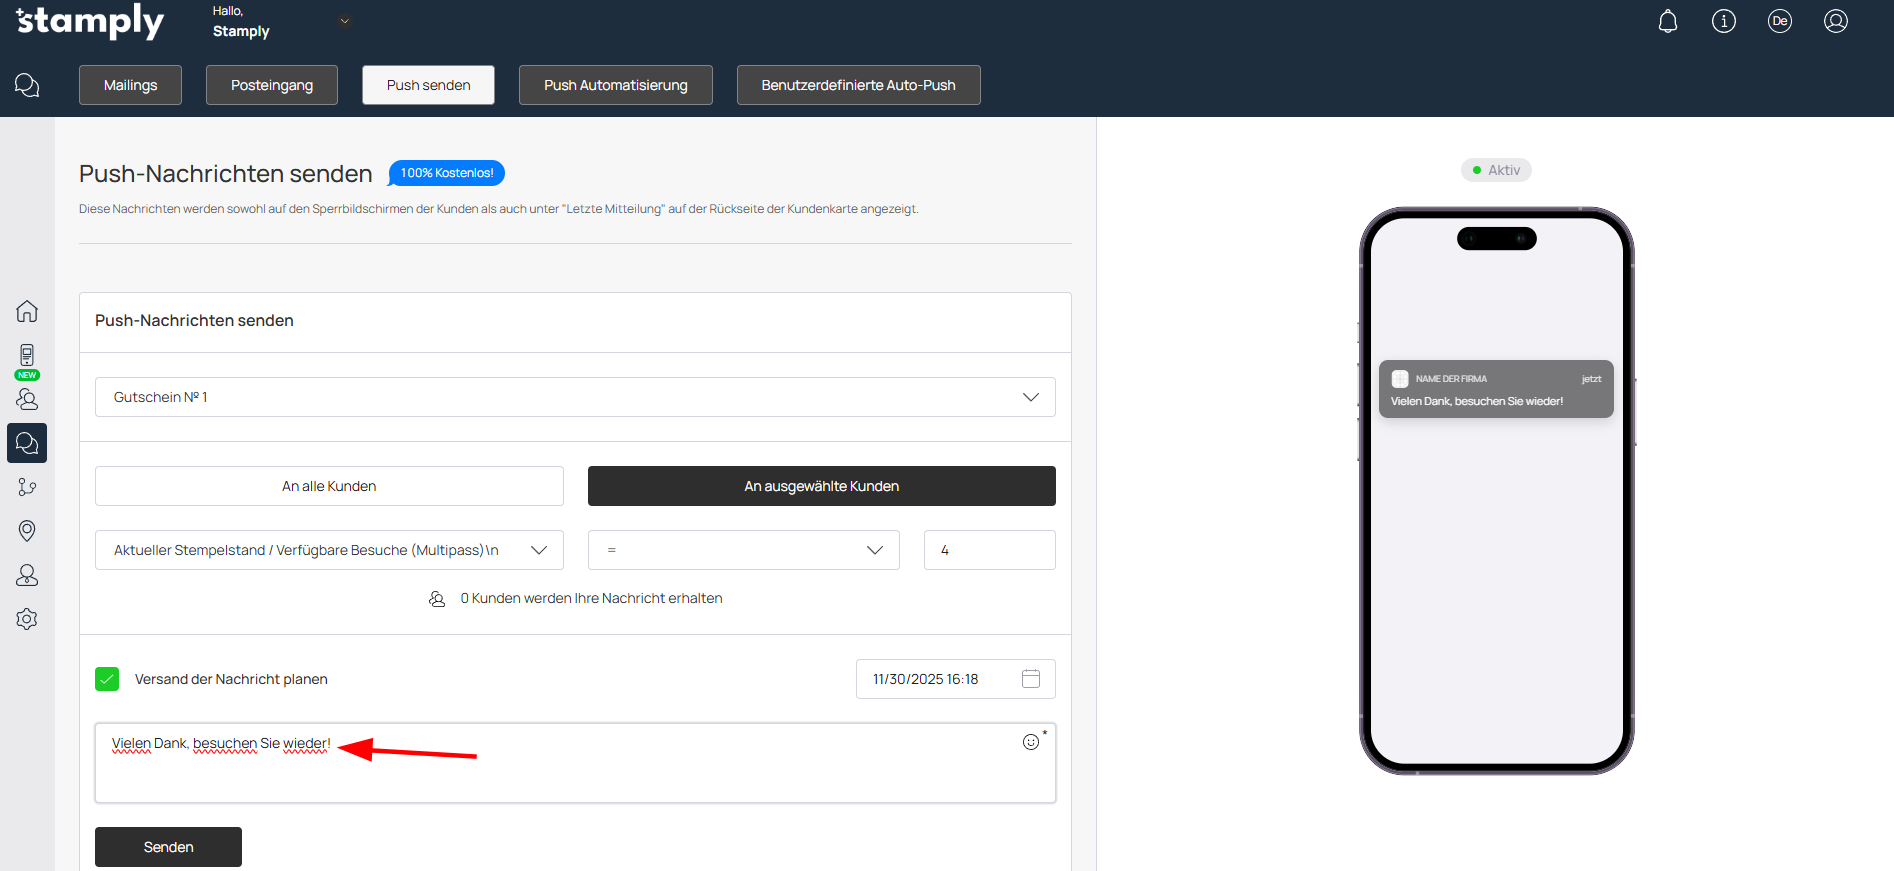Expand the Gutschein № 1 dropdown

pyautogui.click(x=575, y=397)
